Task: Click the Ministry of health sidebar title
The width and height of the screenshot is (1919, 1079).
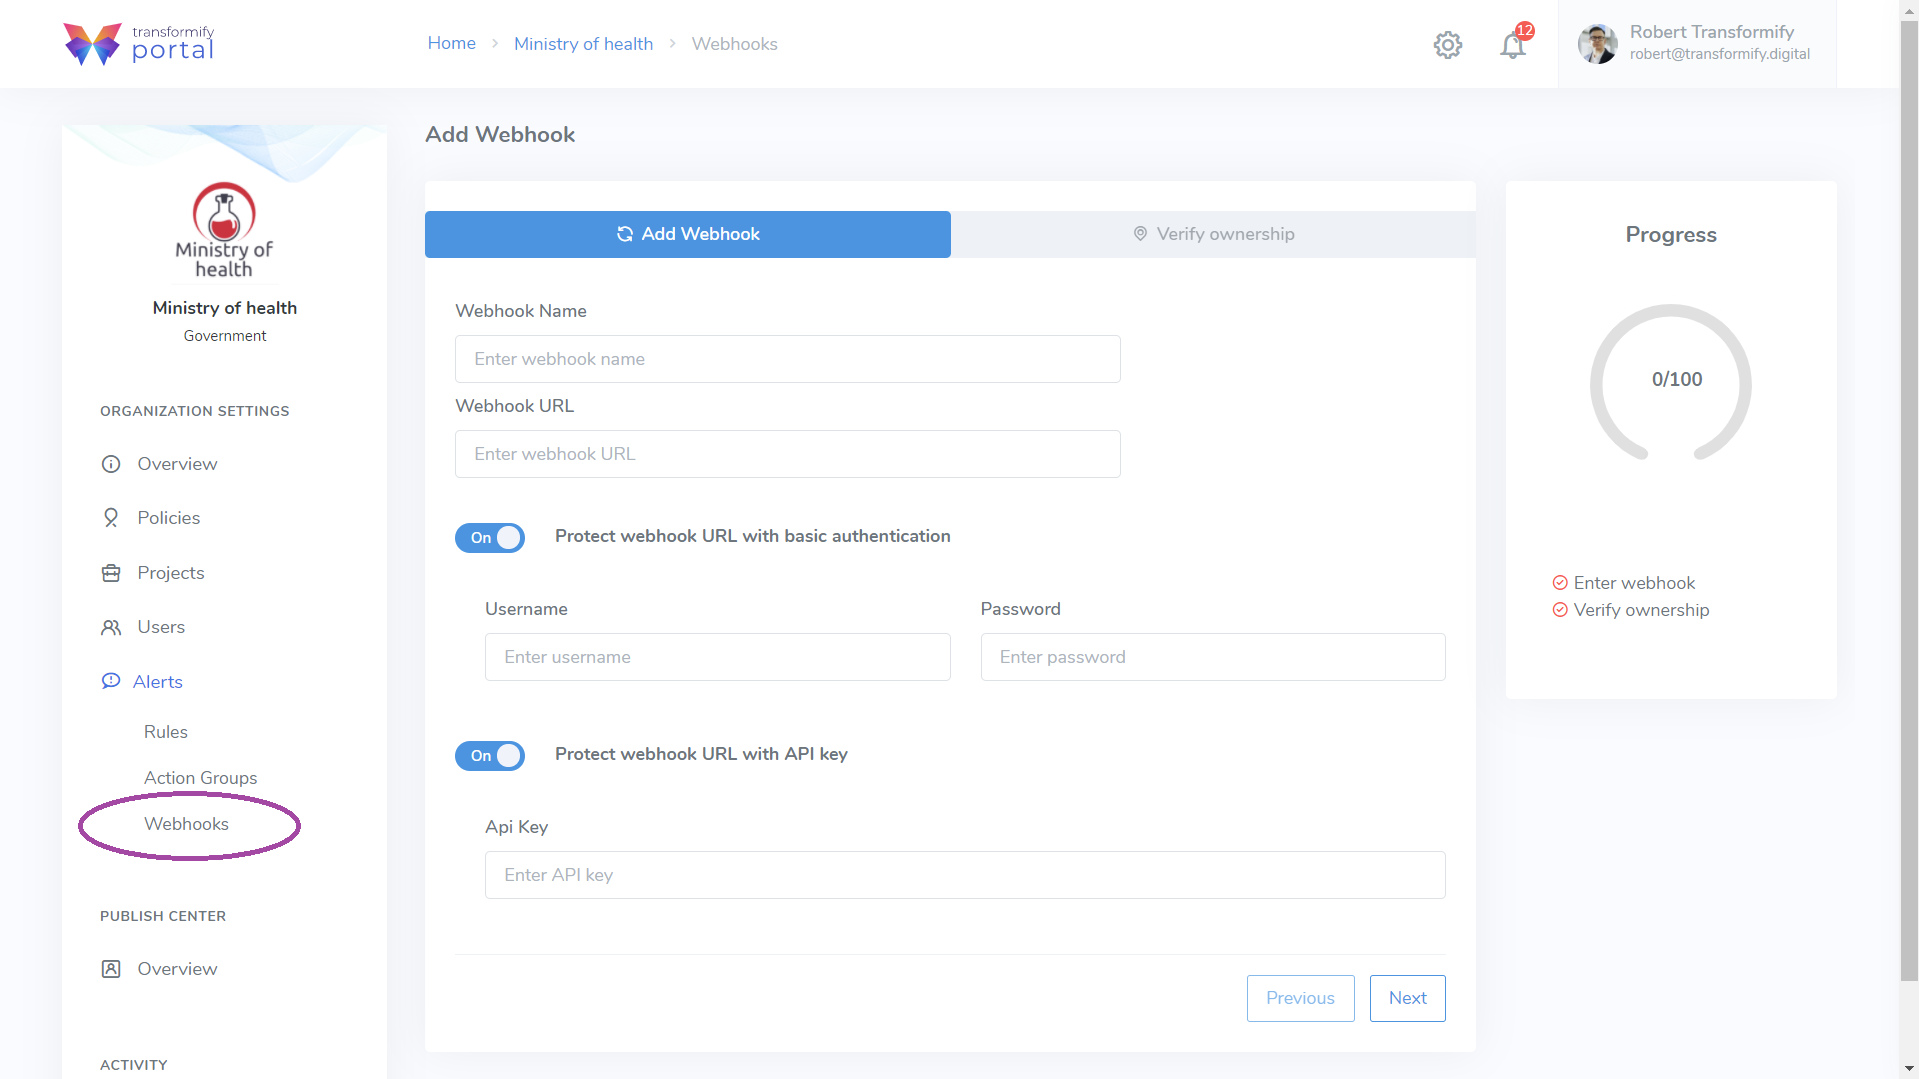Action: tap(224, 308)
